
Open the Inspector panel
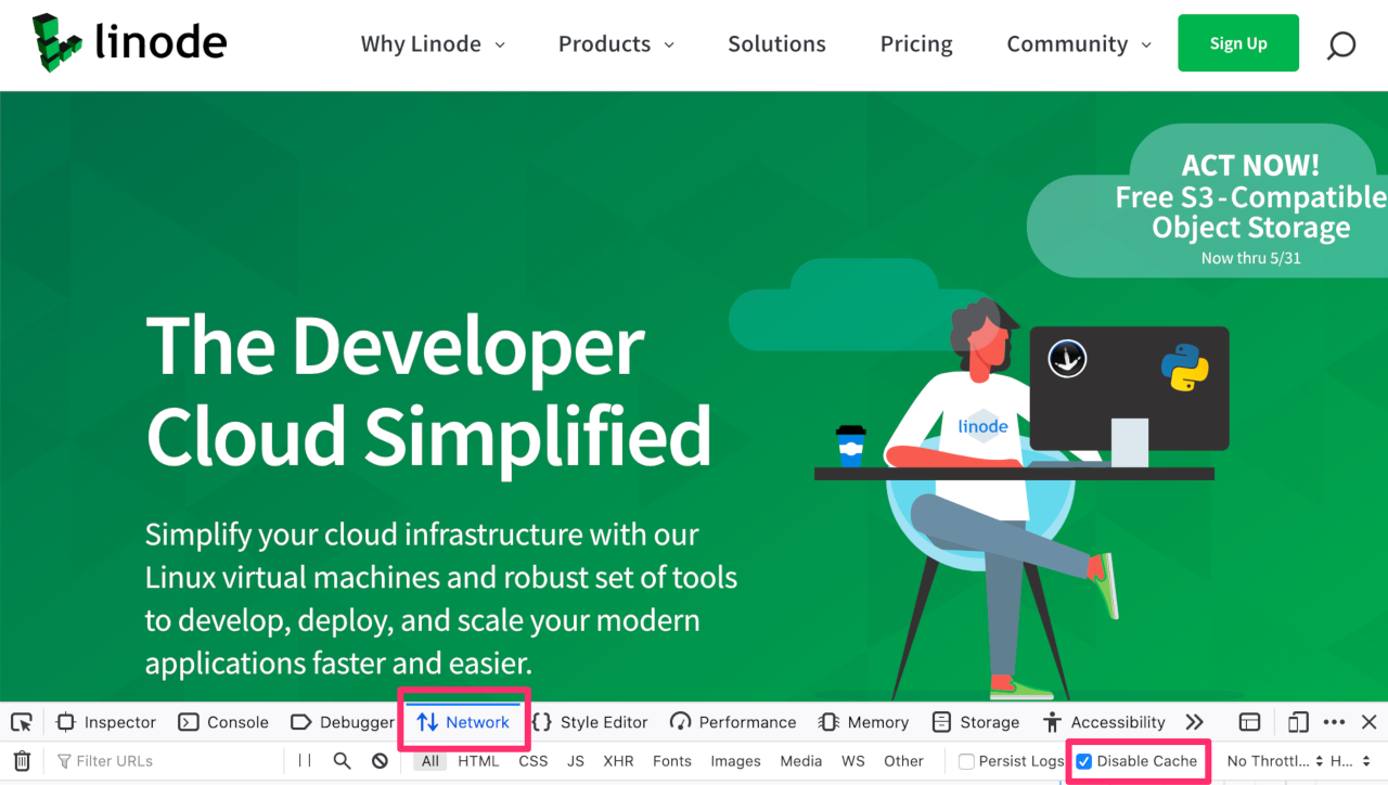click(104, 722)
